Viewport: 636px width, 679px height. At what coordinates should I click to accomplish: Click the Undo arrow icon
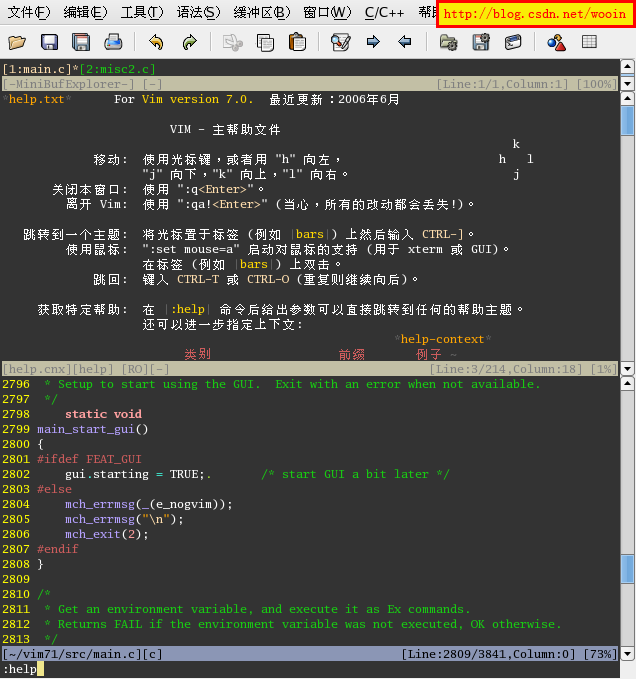click(156, 42)
